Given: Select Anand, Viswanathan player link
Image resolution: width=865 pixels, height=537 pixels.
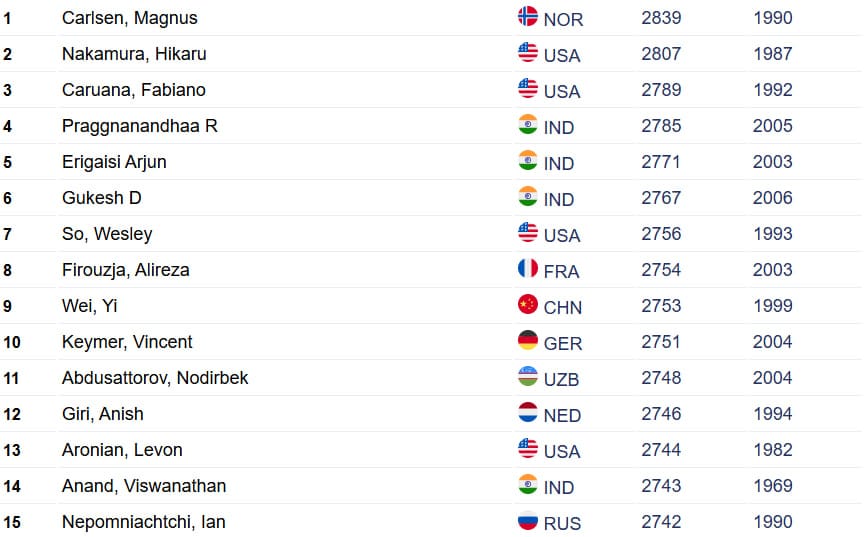Looking at the screenshot, I should pyautogui.click(x=144, y=486).
